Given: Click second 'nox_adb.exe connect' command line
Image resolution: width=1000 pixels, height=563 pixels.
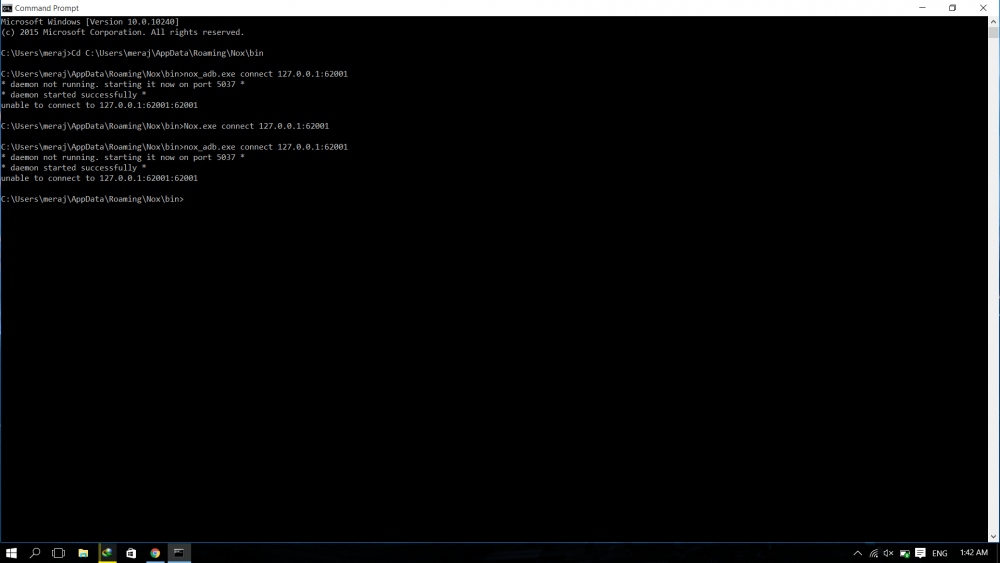Looking at the screenshot, I should (174, 147).
